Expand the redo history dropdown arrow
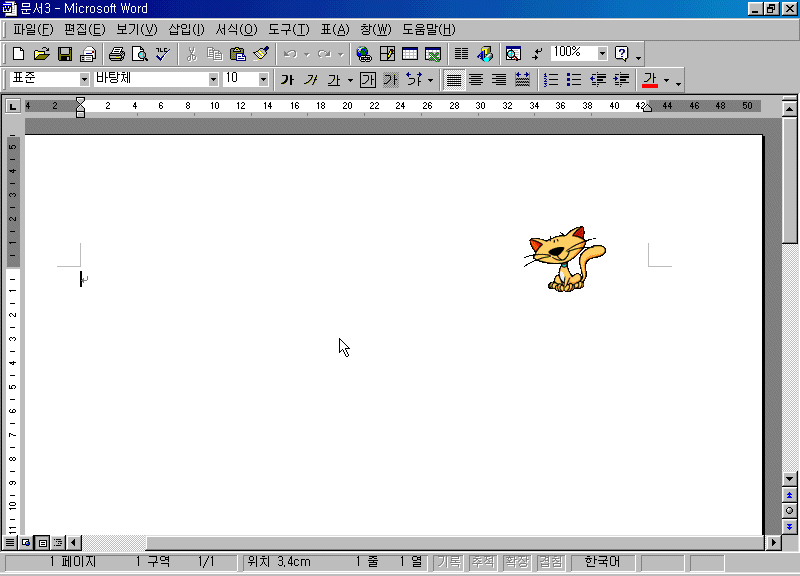Screen dimensions: 800x576 pyautogui.click(x=340, y=54)
